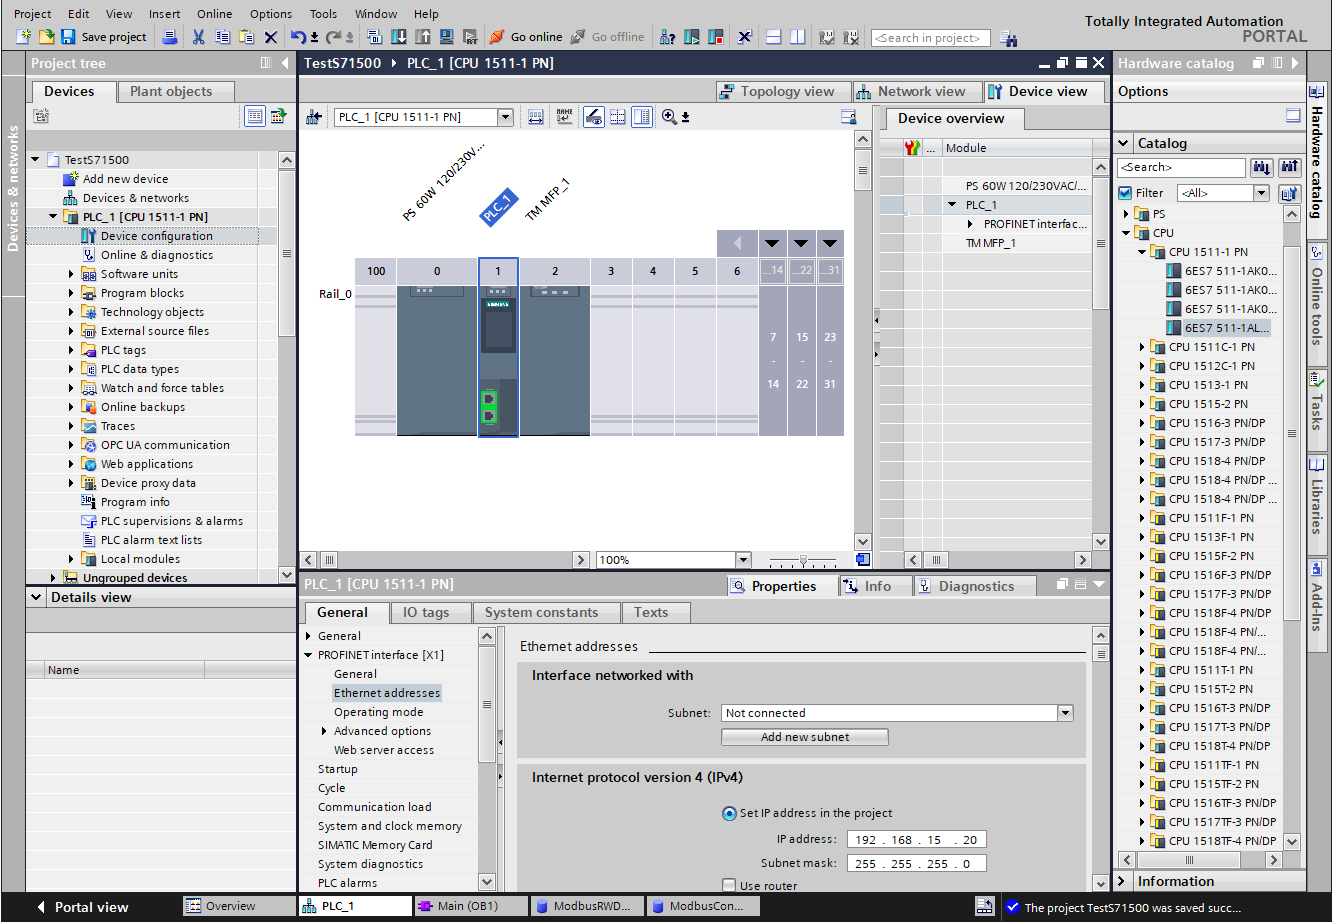The width and height of the screenshot is (1333, 922).
Task: Split editor space horizontally icon
Action: point(773,37)
